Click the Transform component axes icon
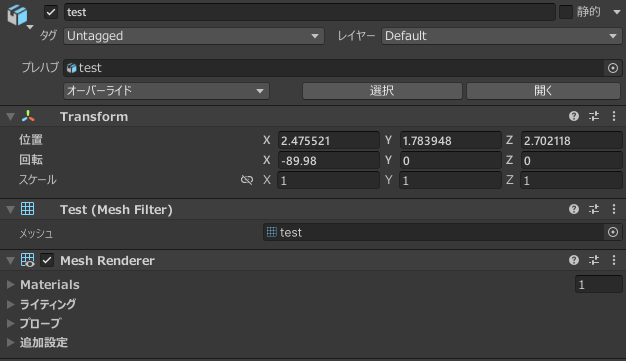 click(28, 116)
